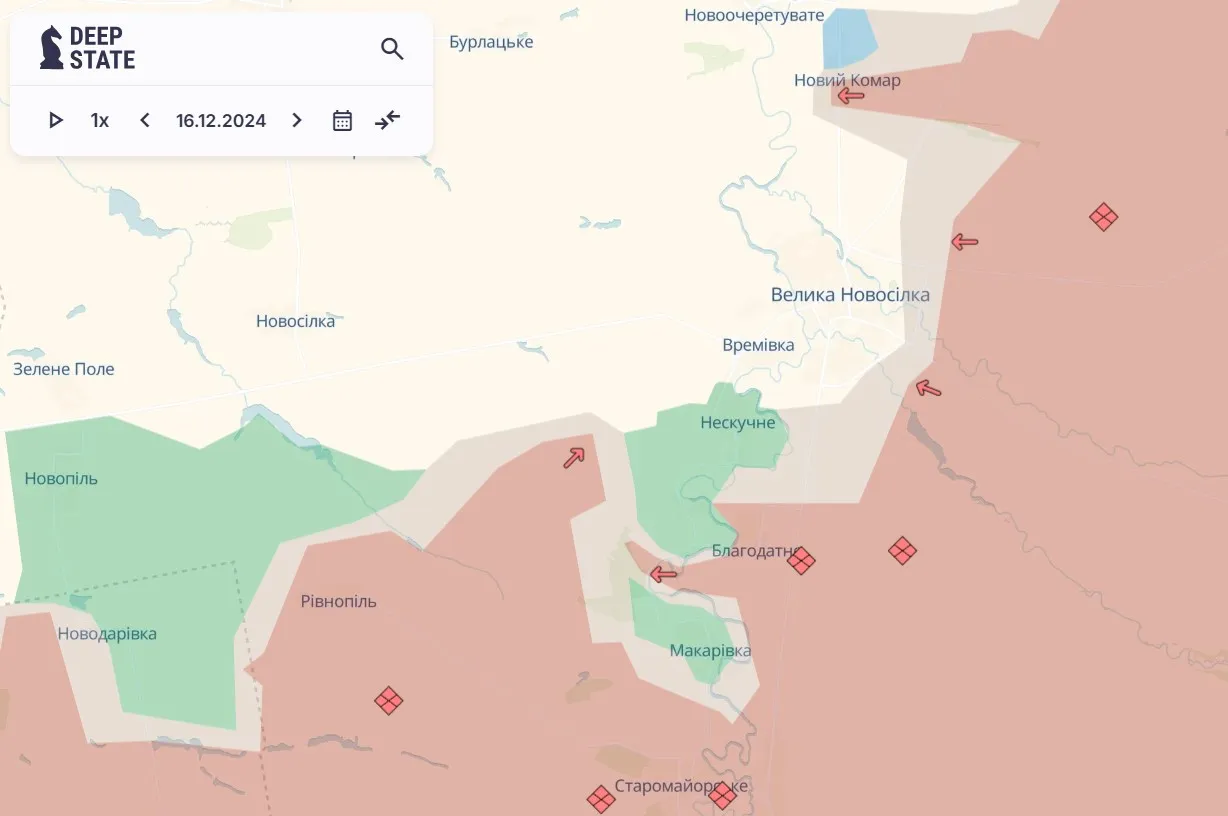This screenshot has height=816, width=1228.
Task: Open the calendar date picker icon
Action: pyautogui.click(x=341, y=120)
